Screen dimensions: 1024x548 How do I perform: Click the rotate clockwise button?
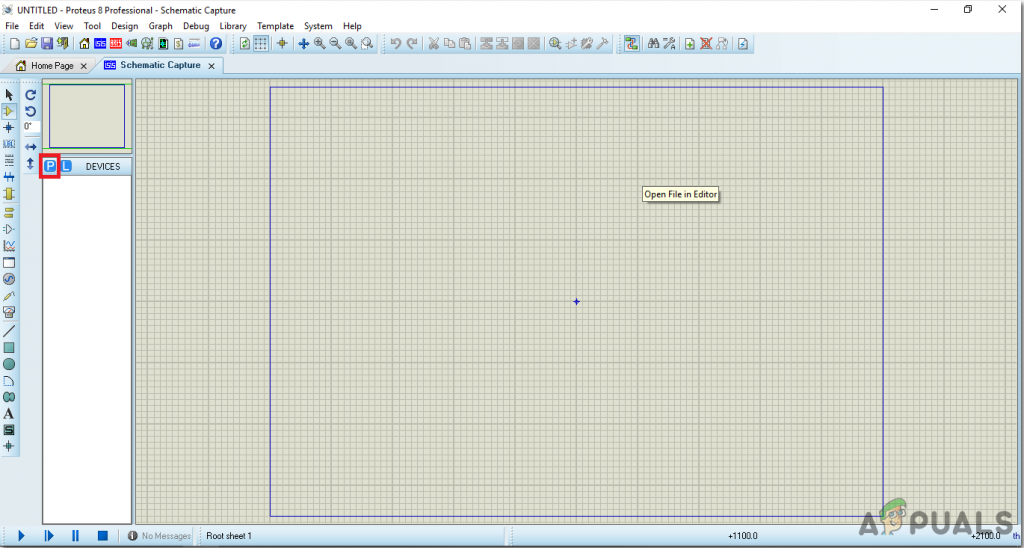pos(30,95)
